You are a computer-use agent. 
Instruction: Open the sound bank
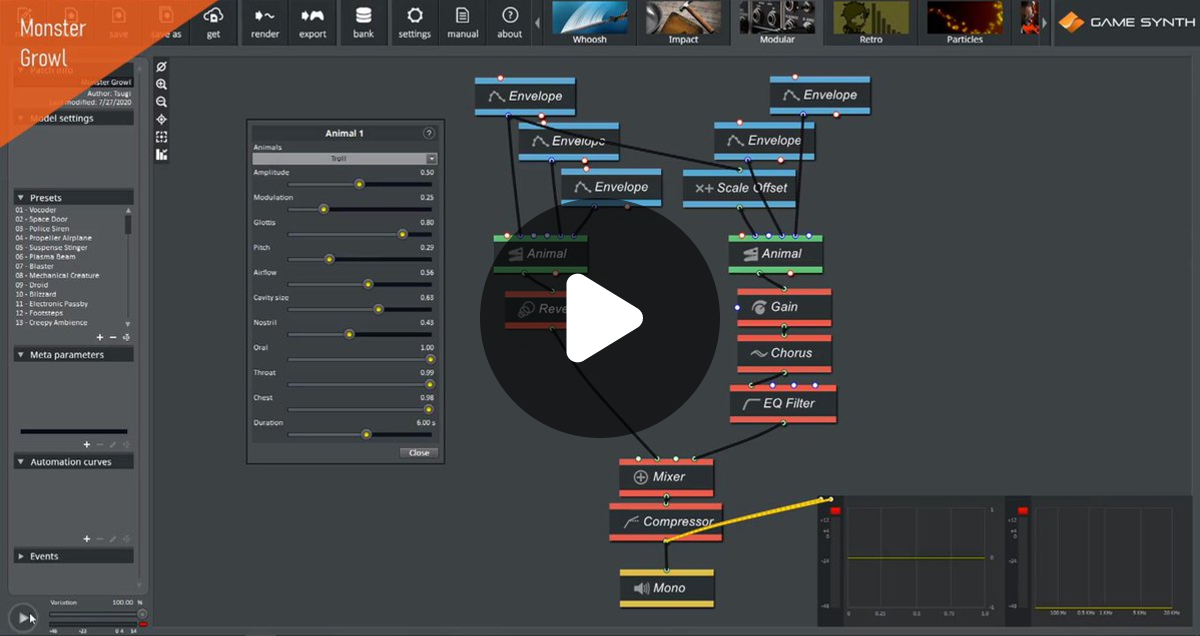[x=363, y=16]
